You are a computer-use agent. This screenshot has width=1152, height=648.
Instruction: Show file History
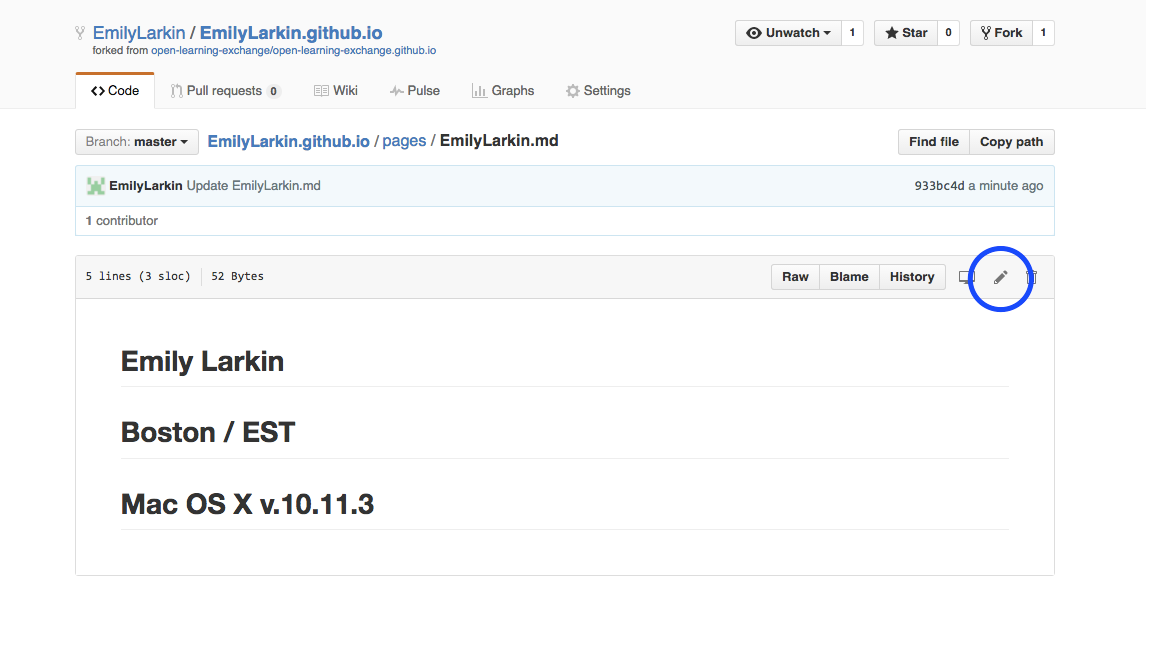[912, 277]
